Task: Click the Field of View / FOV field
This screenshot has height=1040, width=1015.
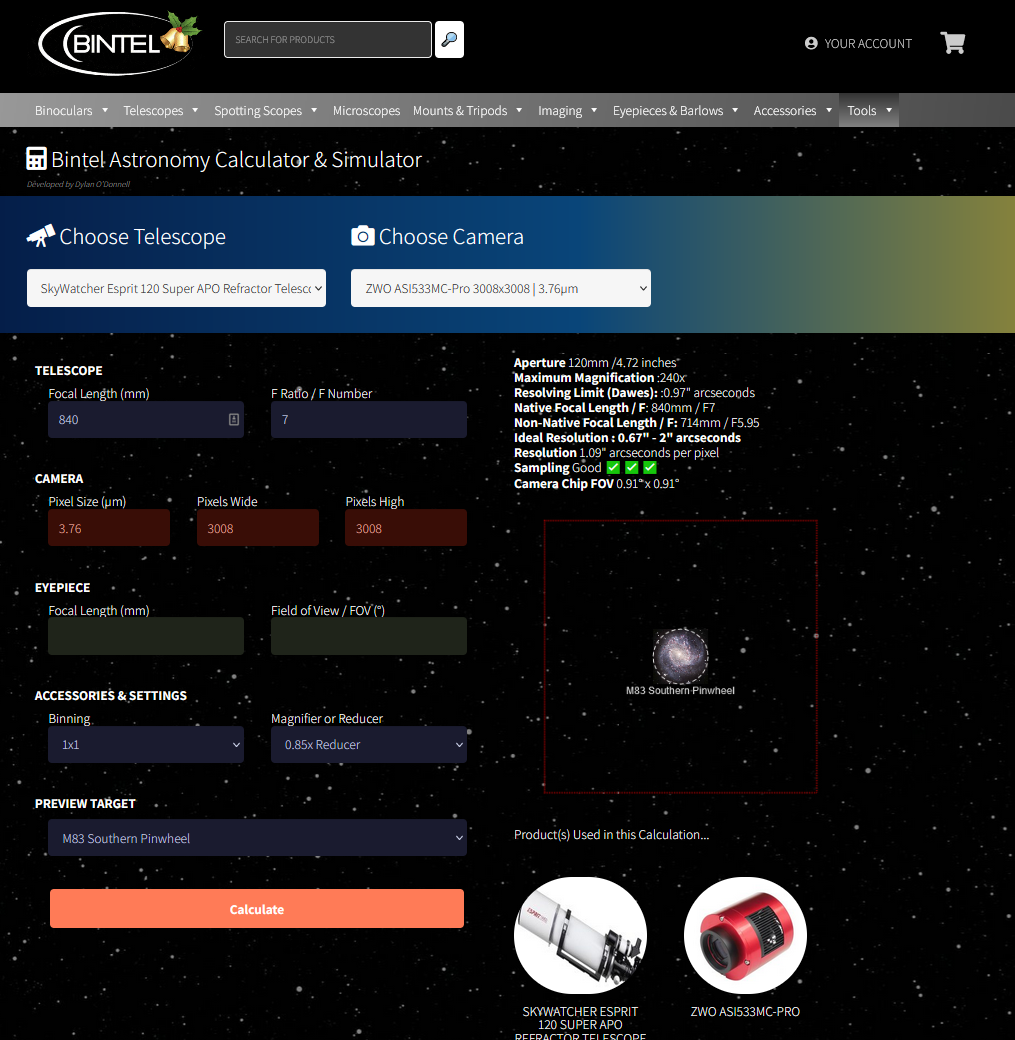Action: tap(369, 636)
